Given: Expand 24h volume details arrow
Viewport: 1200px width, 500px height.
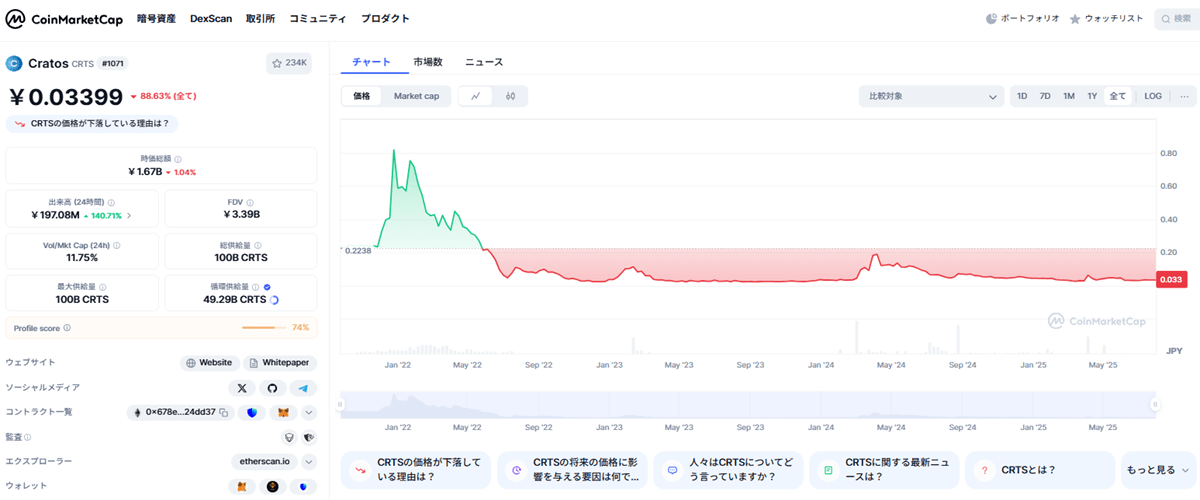Looking at the screenshot, I should 128,215.
